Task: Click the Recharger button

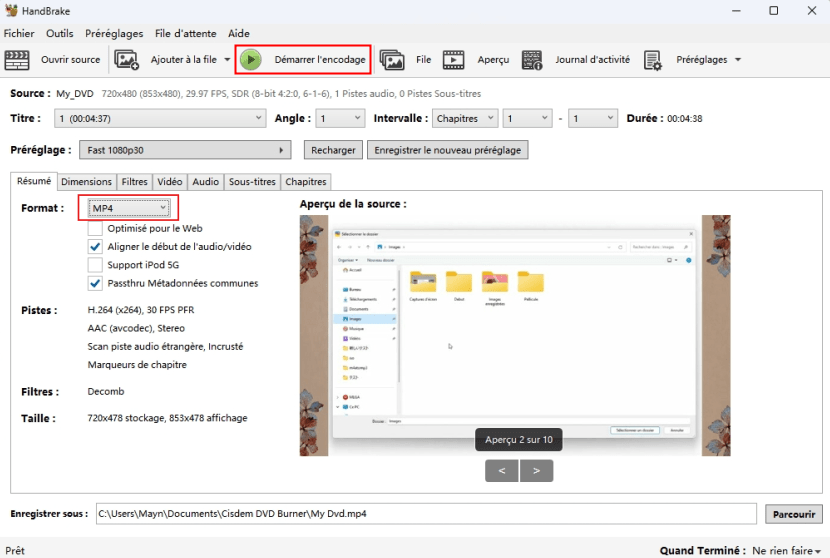Action: 333,150
